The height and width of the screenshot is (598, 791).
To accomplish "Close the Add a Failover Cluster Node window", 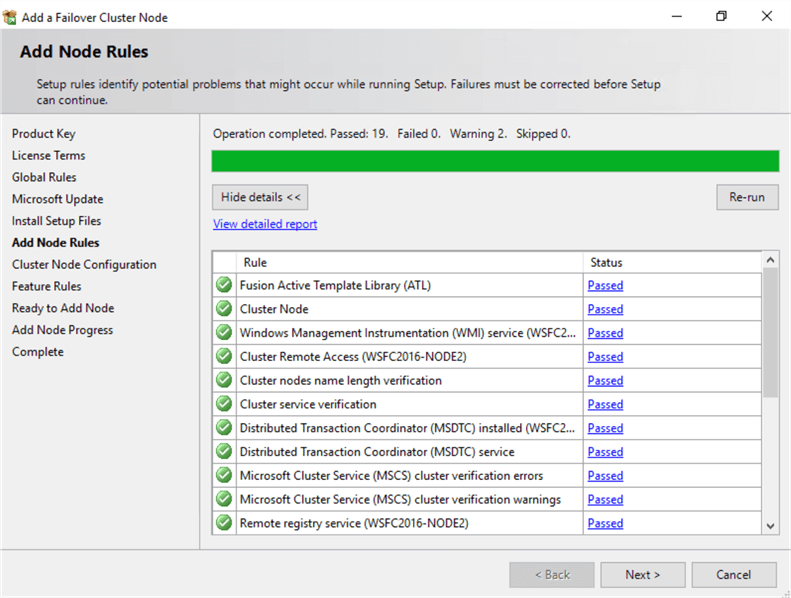I will (767, 17).
